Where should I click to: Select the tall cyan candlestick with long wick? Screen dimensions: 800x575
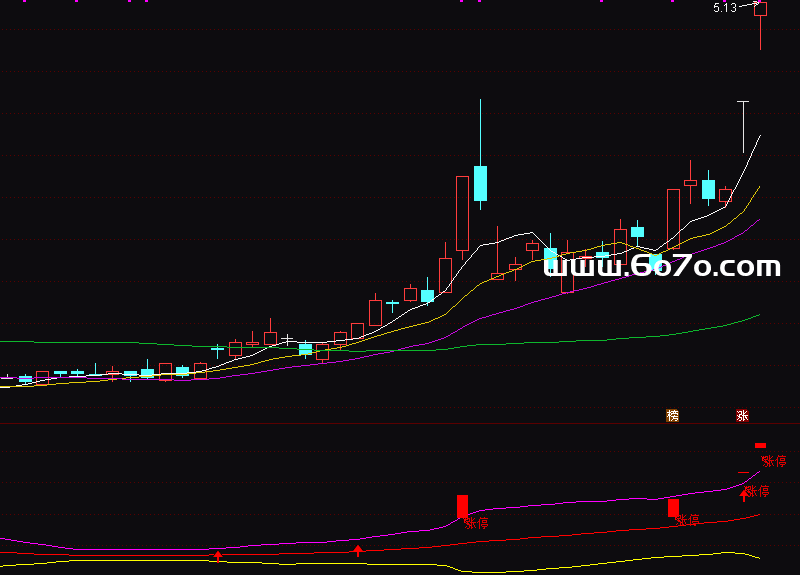(481, 183)
